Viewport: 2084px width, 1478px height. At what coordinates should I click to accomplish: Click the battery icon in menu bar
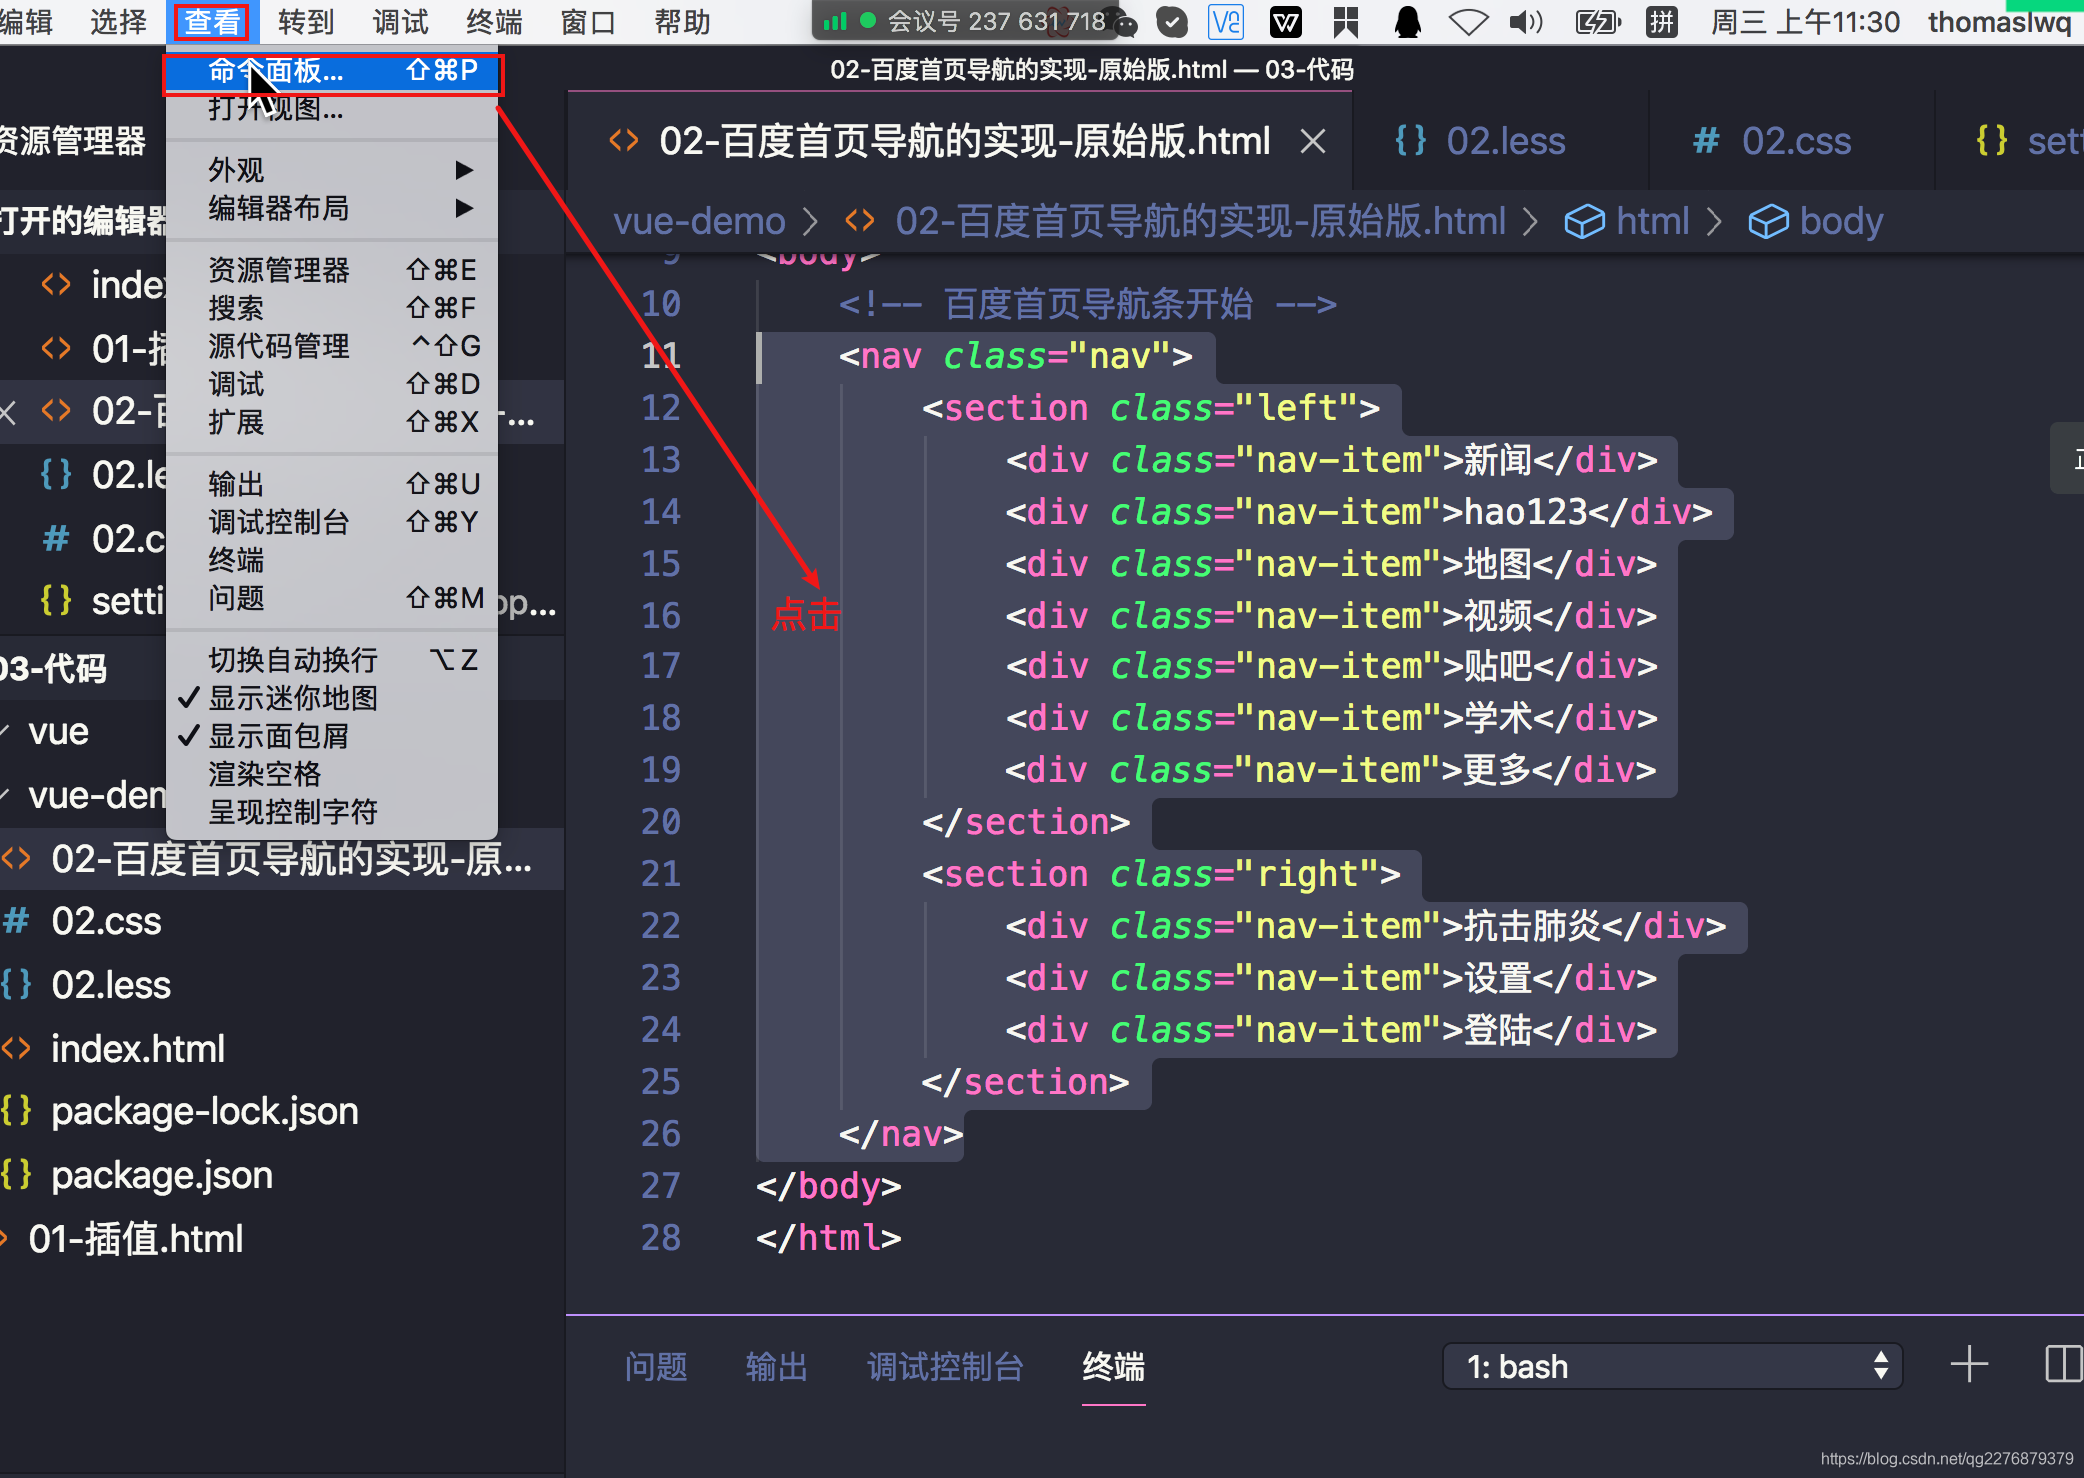1597,22
